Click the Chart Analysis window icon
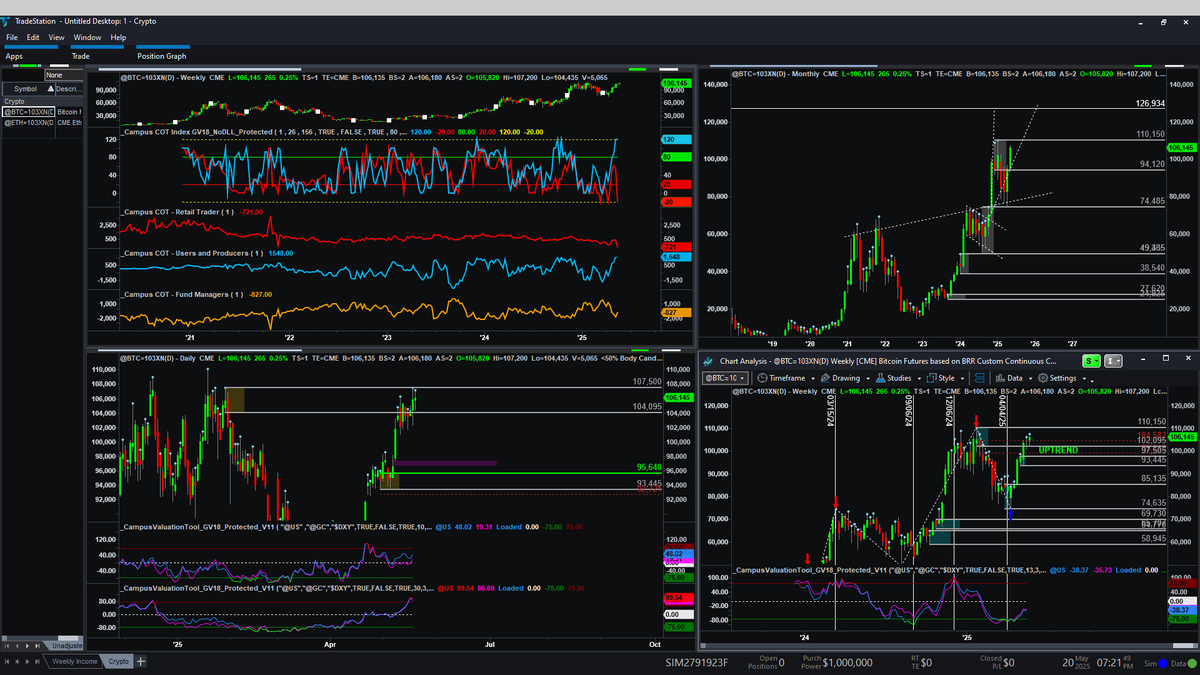The width and height of the screenshot is (1200, 675). [x=706, y=361]
